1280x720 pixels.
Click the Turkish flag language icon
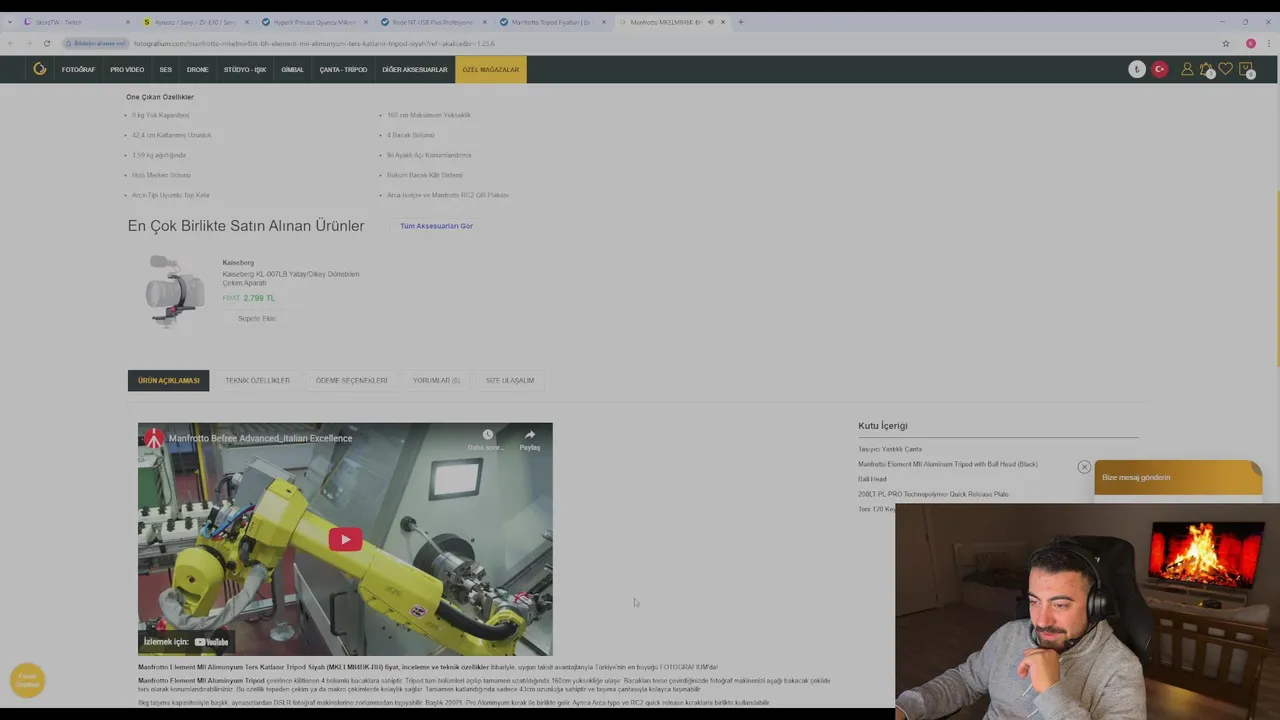(x=1160, y=69)
